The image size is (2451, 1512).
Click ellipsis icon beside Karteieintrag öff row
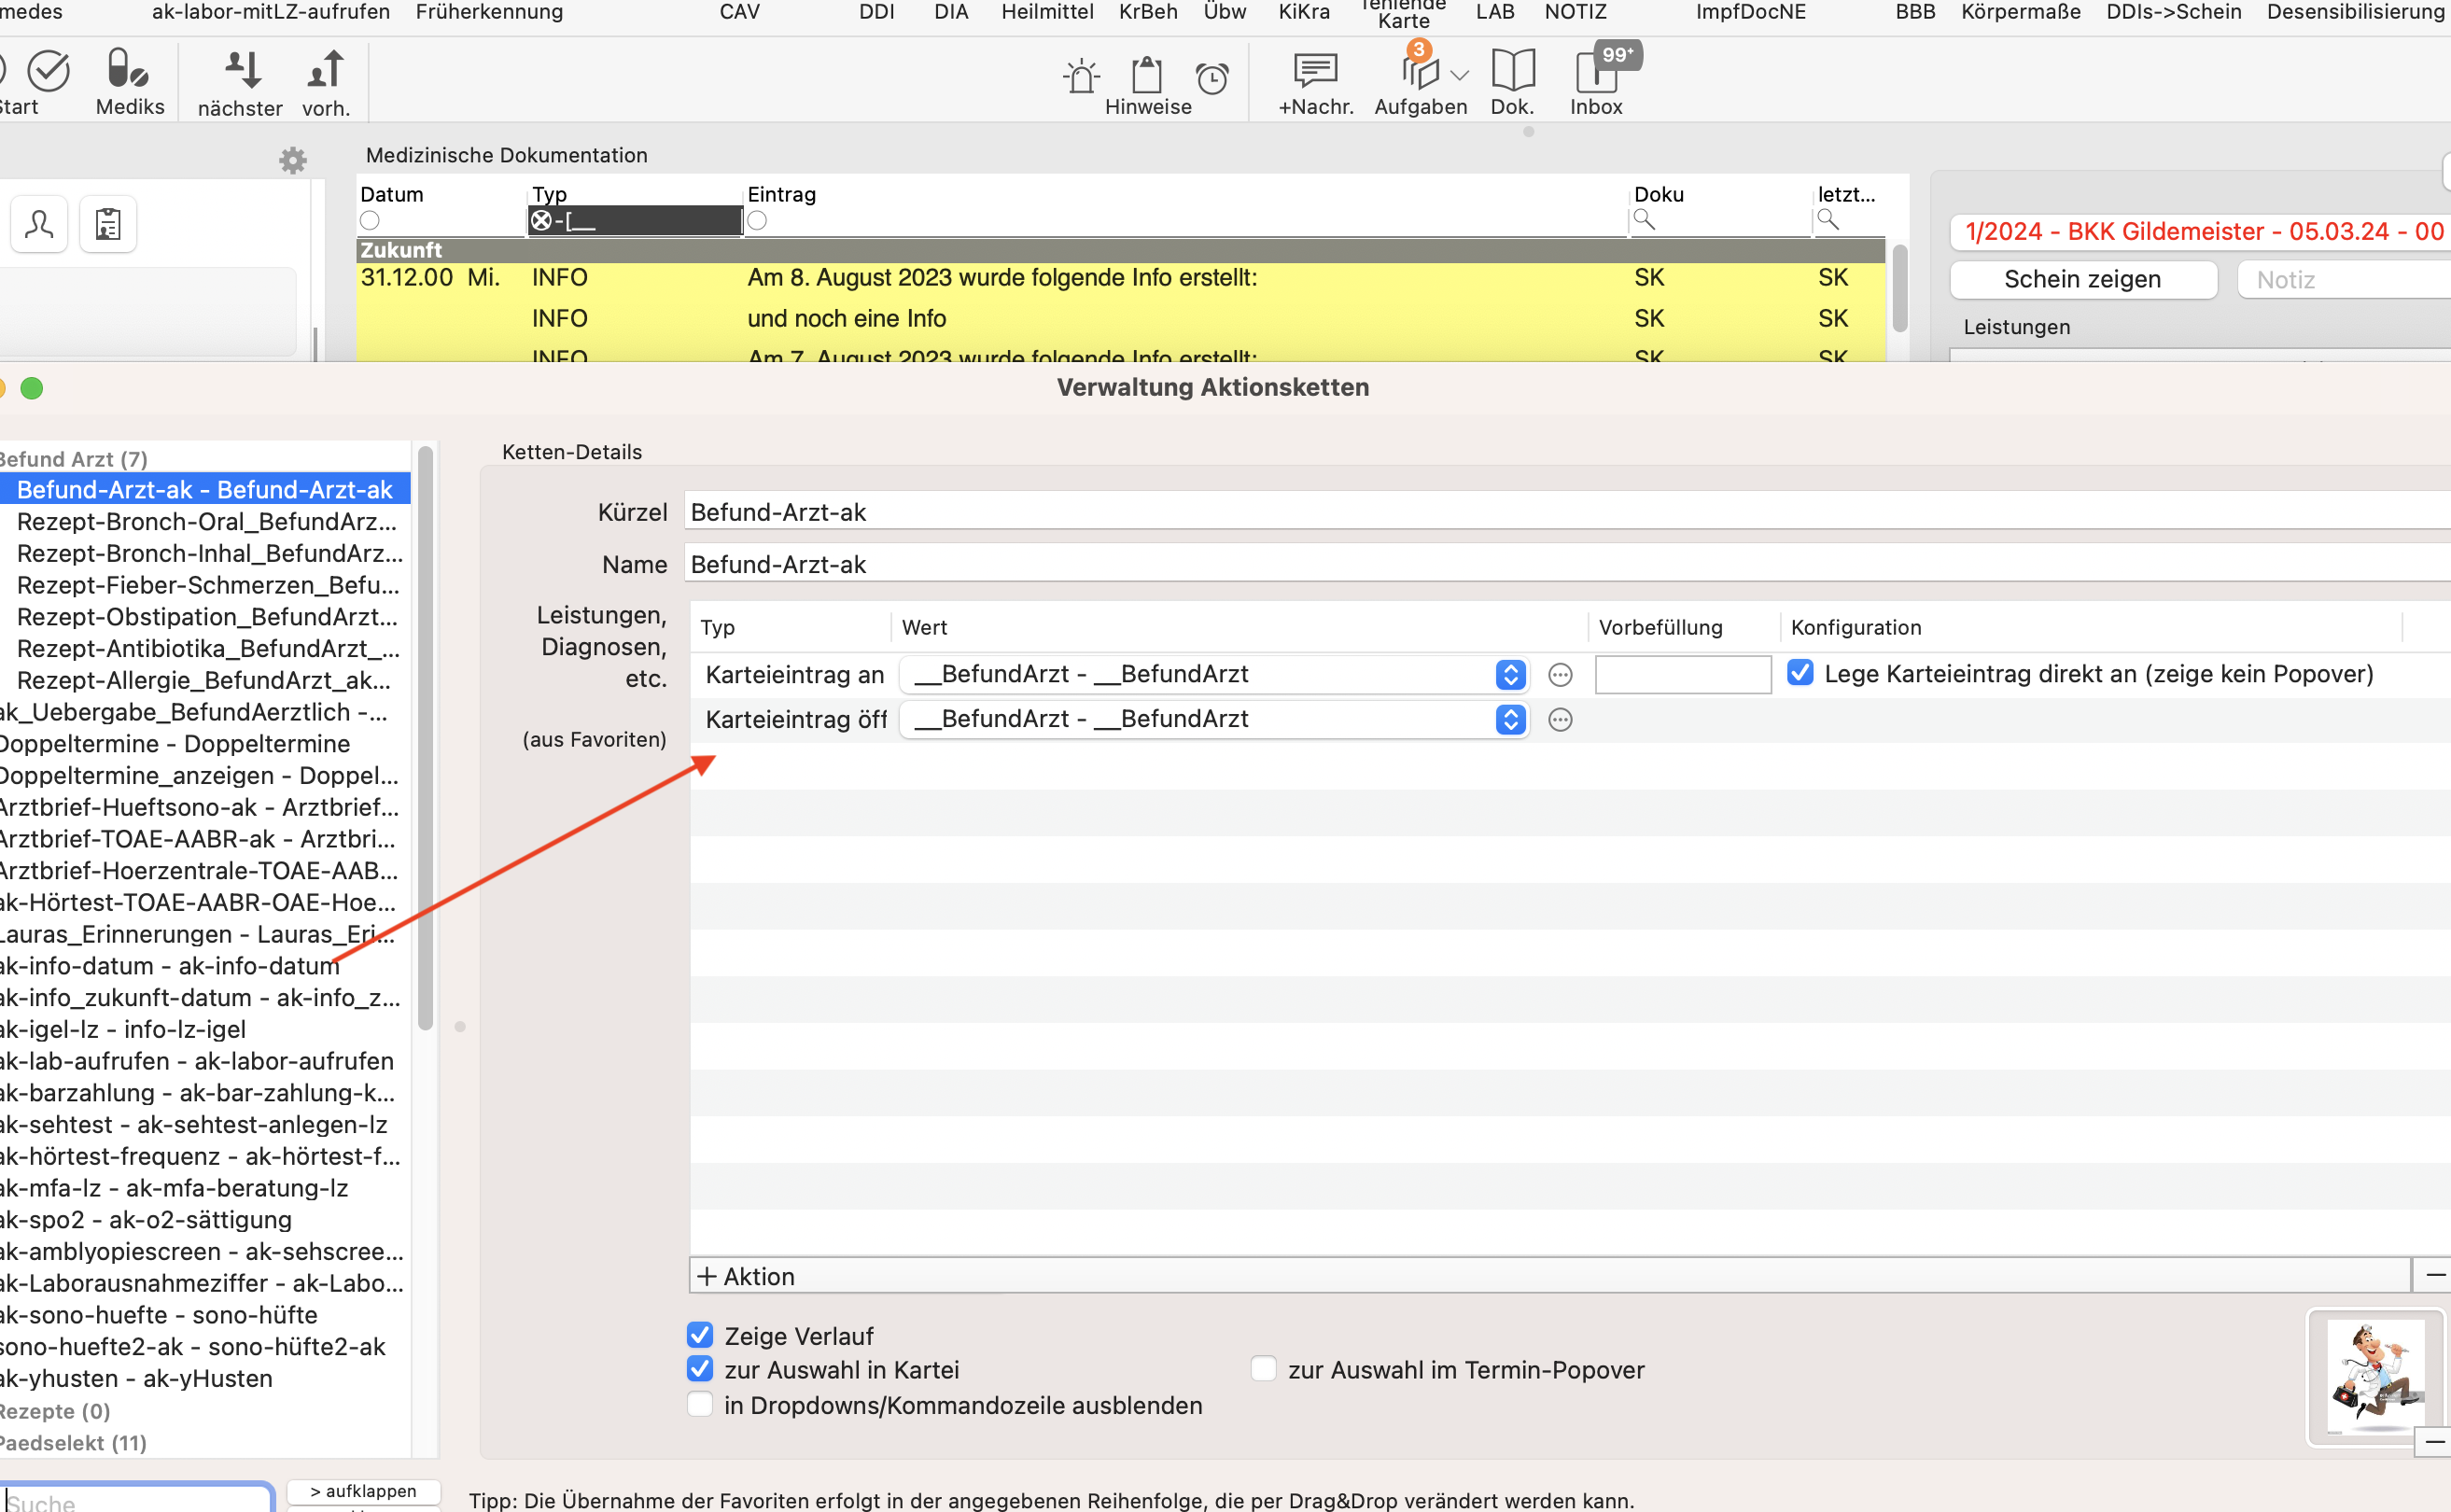pos(1560,720)
